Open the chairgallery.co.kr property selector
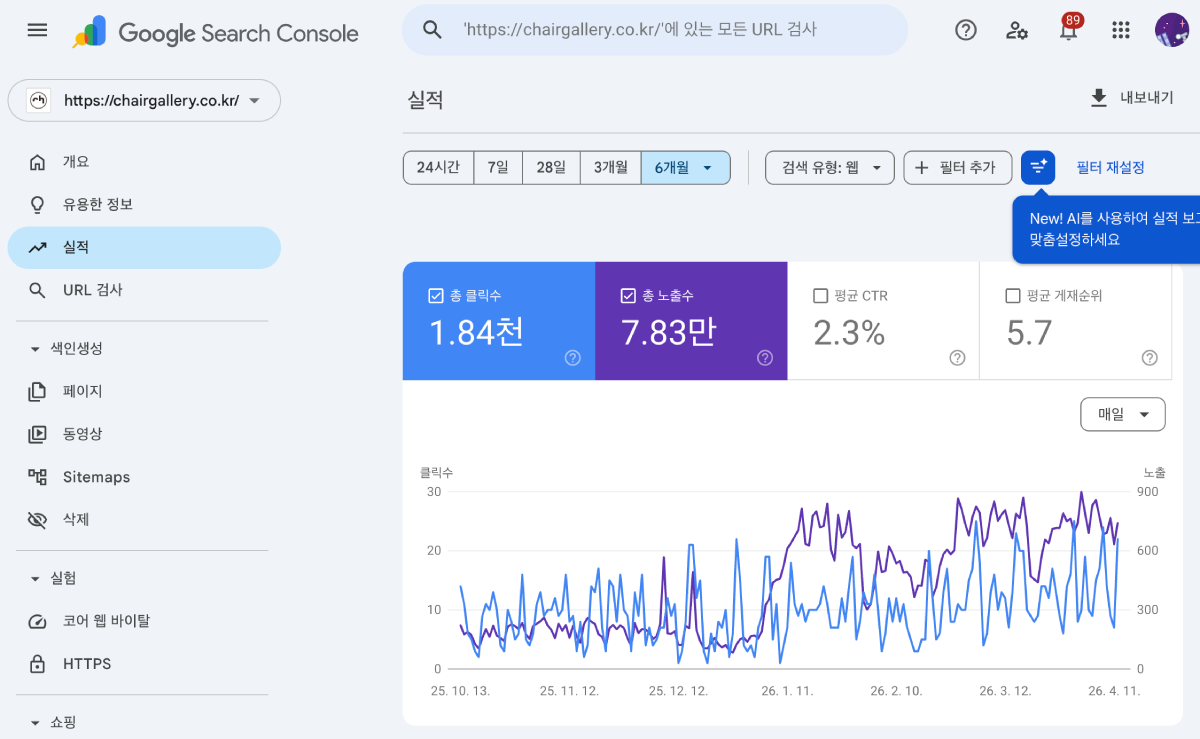 coord(144,100)
